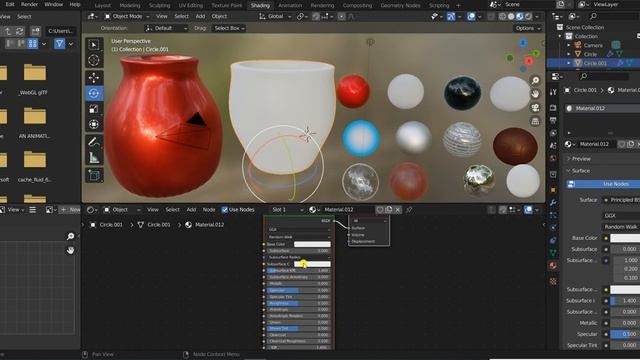Toggle viewport gizmos button
This screenshot has height=360, width=640.
(451, 16)
